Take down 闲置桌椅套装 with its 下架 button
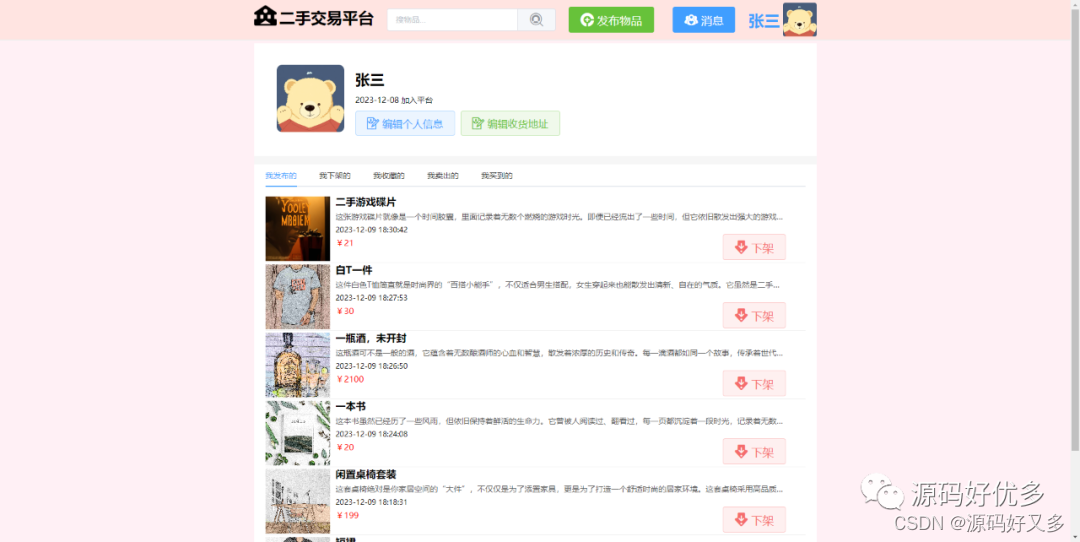The image size is (1080, 542). coord(754,520)
